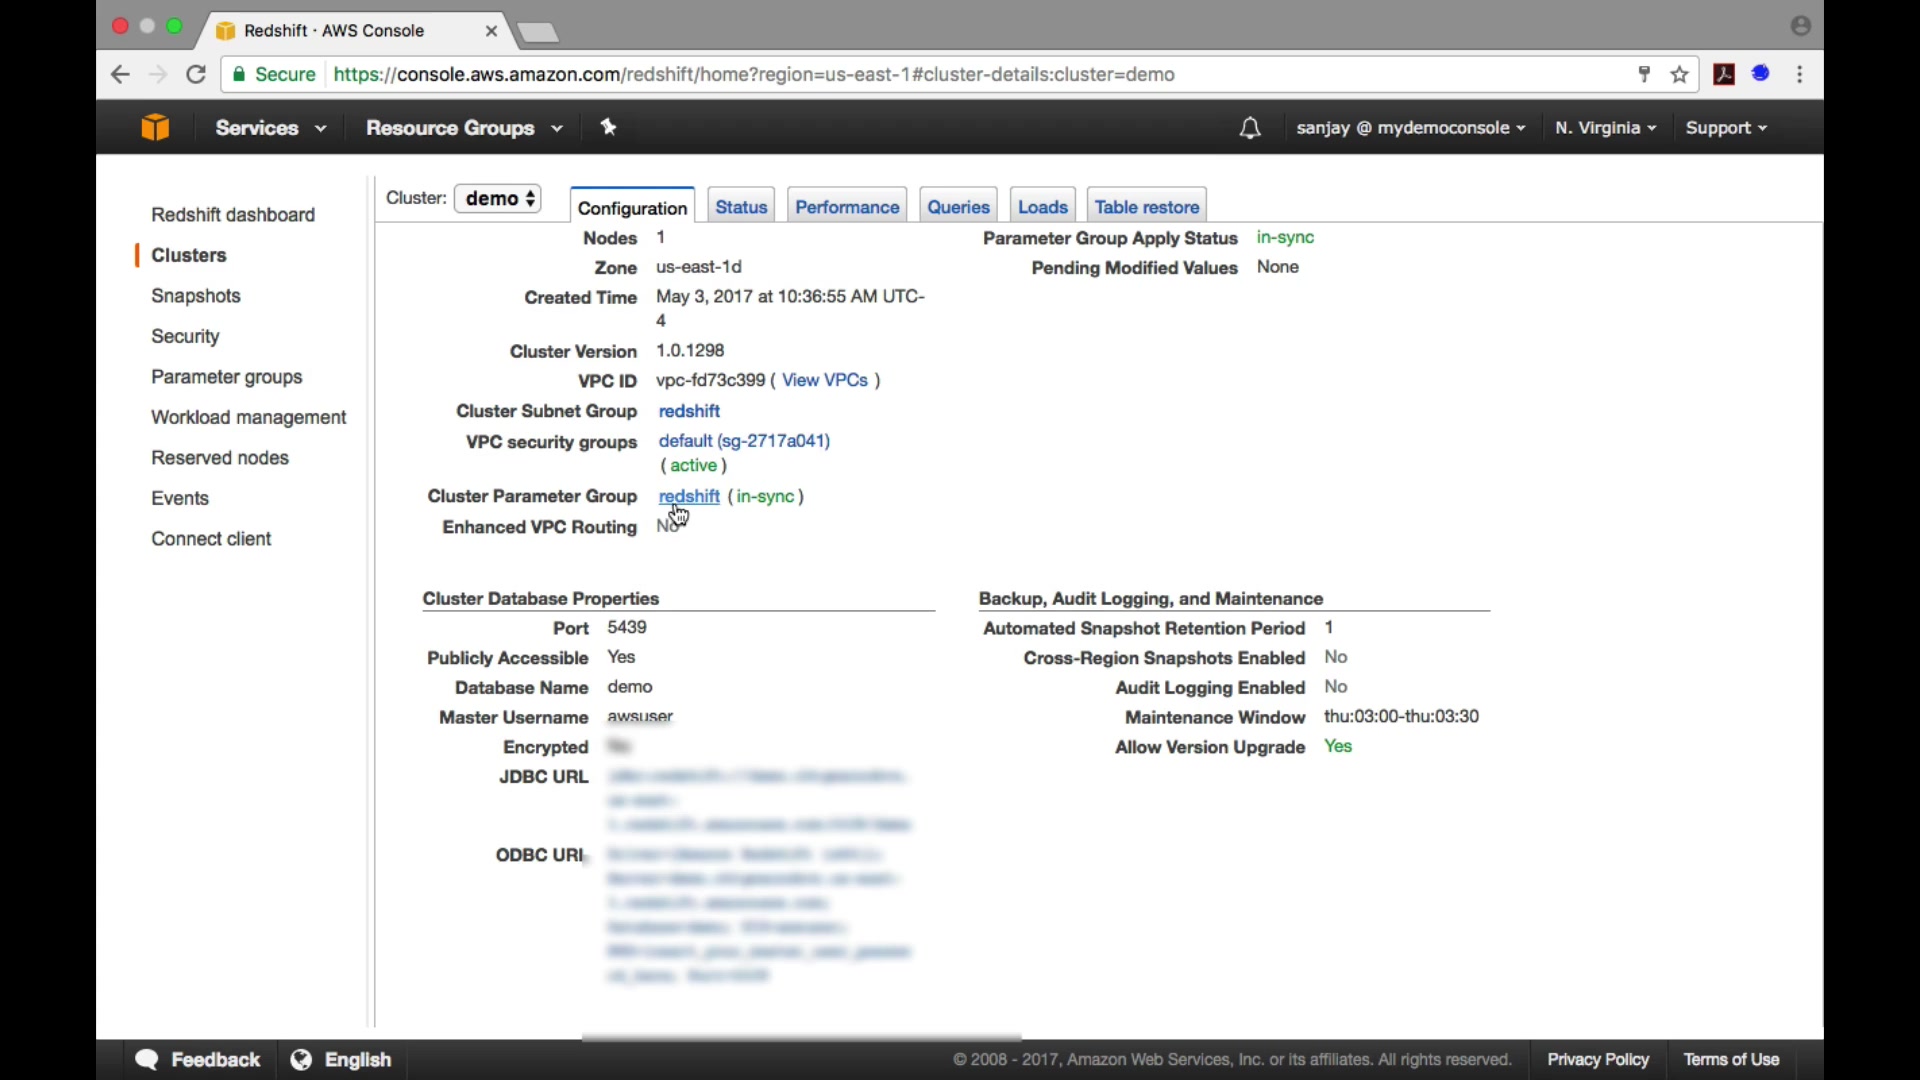Bookmark the page with the star icon

pos(1680,74)
